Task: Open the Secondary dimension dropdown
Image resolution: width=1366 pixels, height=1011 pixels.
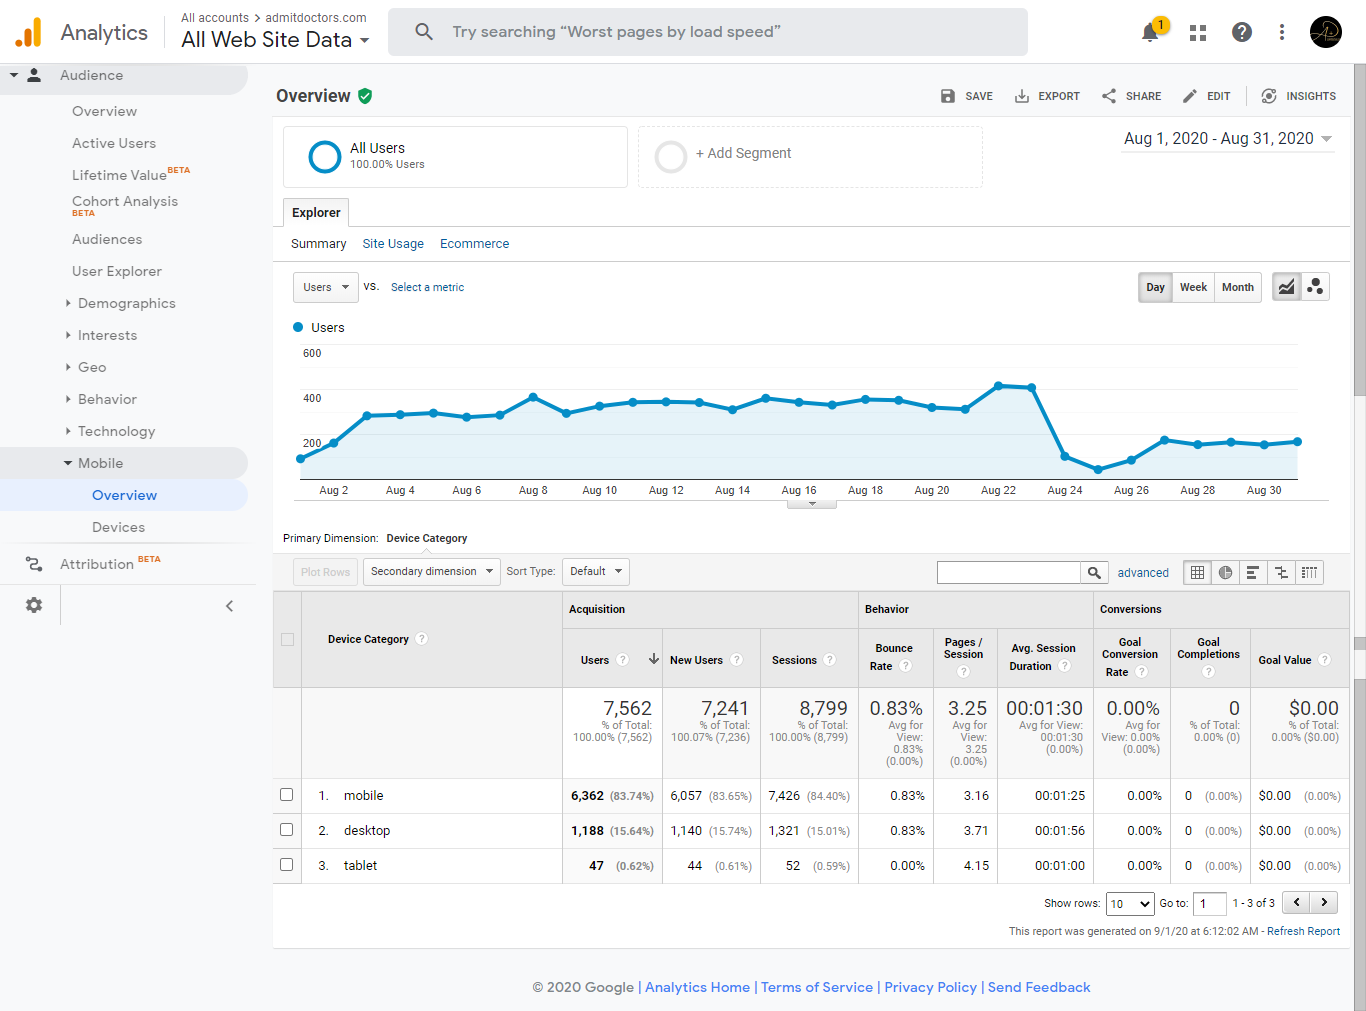Action: pyautogui.click(x=432, y=572)
